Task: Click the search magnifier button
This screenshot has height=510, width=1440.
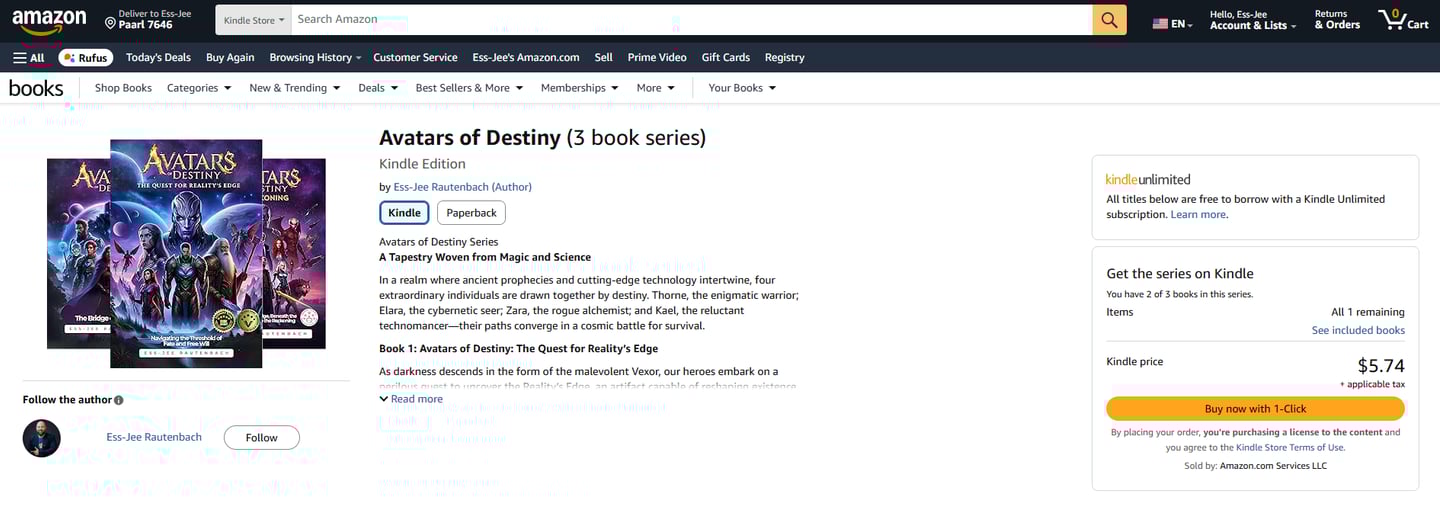Action: (1109, 20)
